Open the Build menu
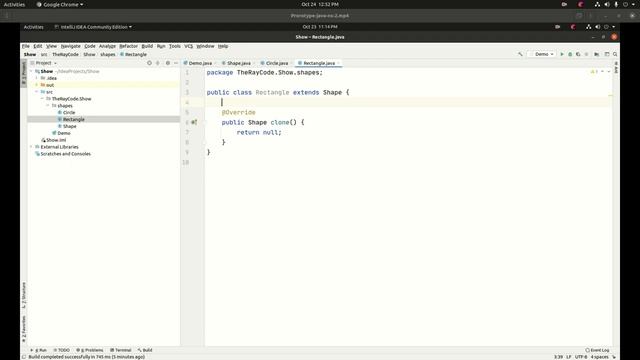640x360 pixels. [147, 46]
